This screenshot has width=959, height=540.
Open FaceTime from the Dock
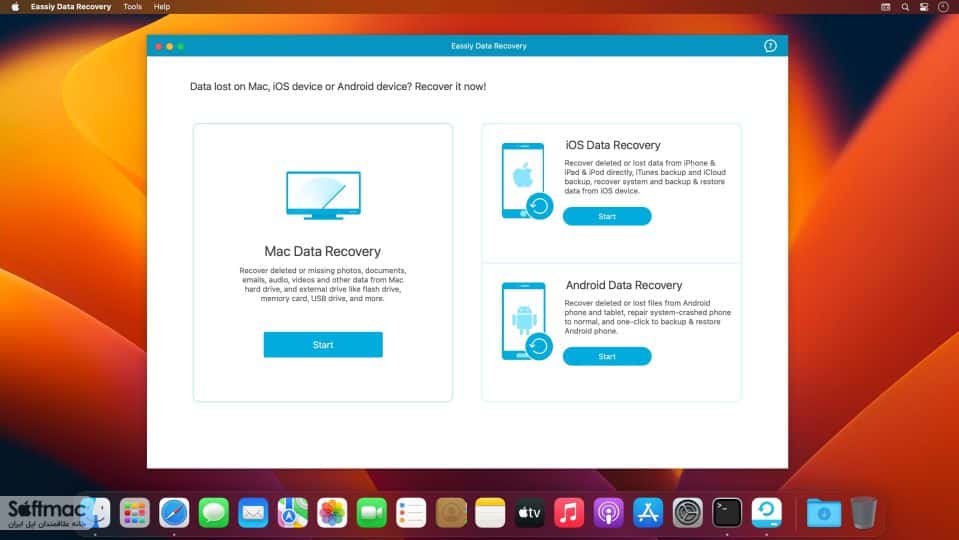click(x=372, y=512)
